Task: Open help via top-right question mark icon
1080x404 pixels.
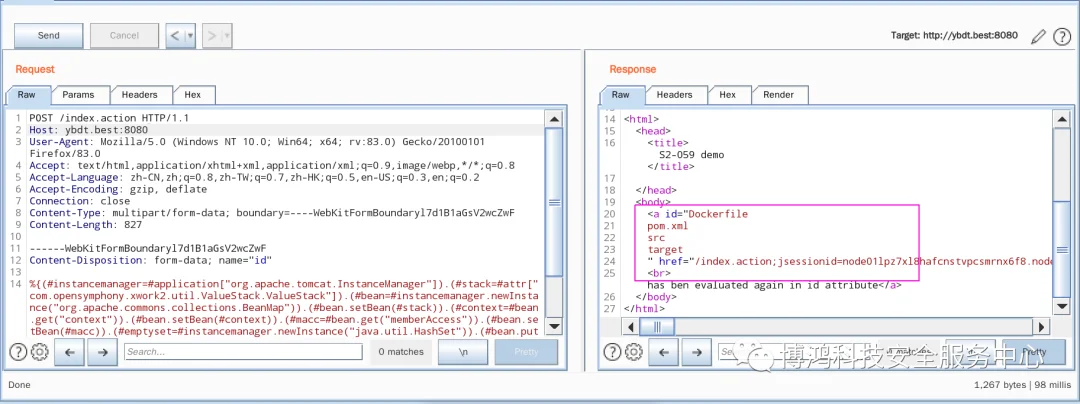Action: [1062, 37]
